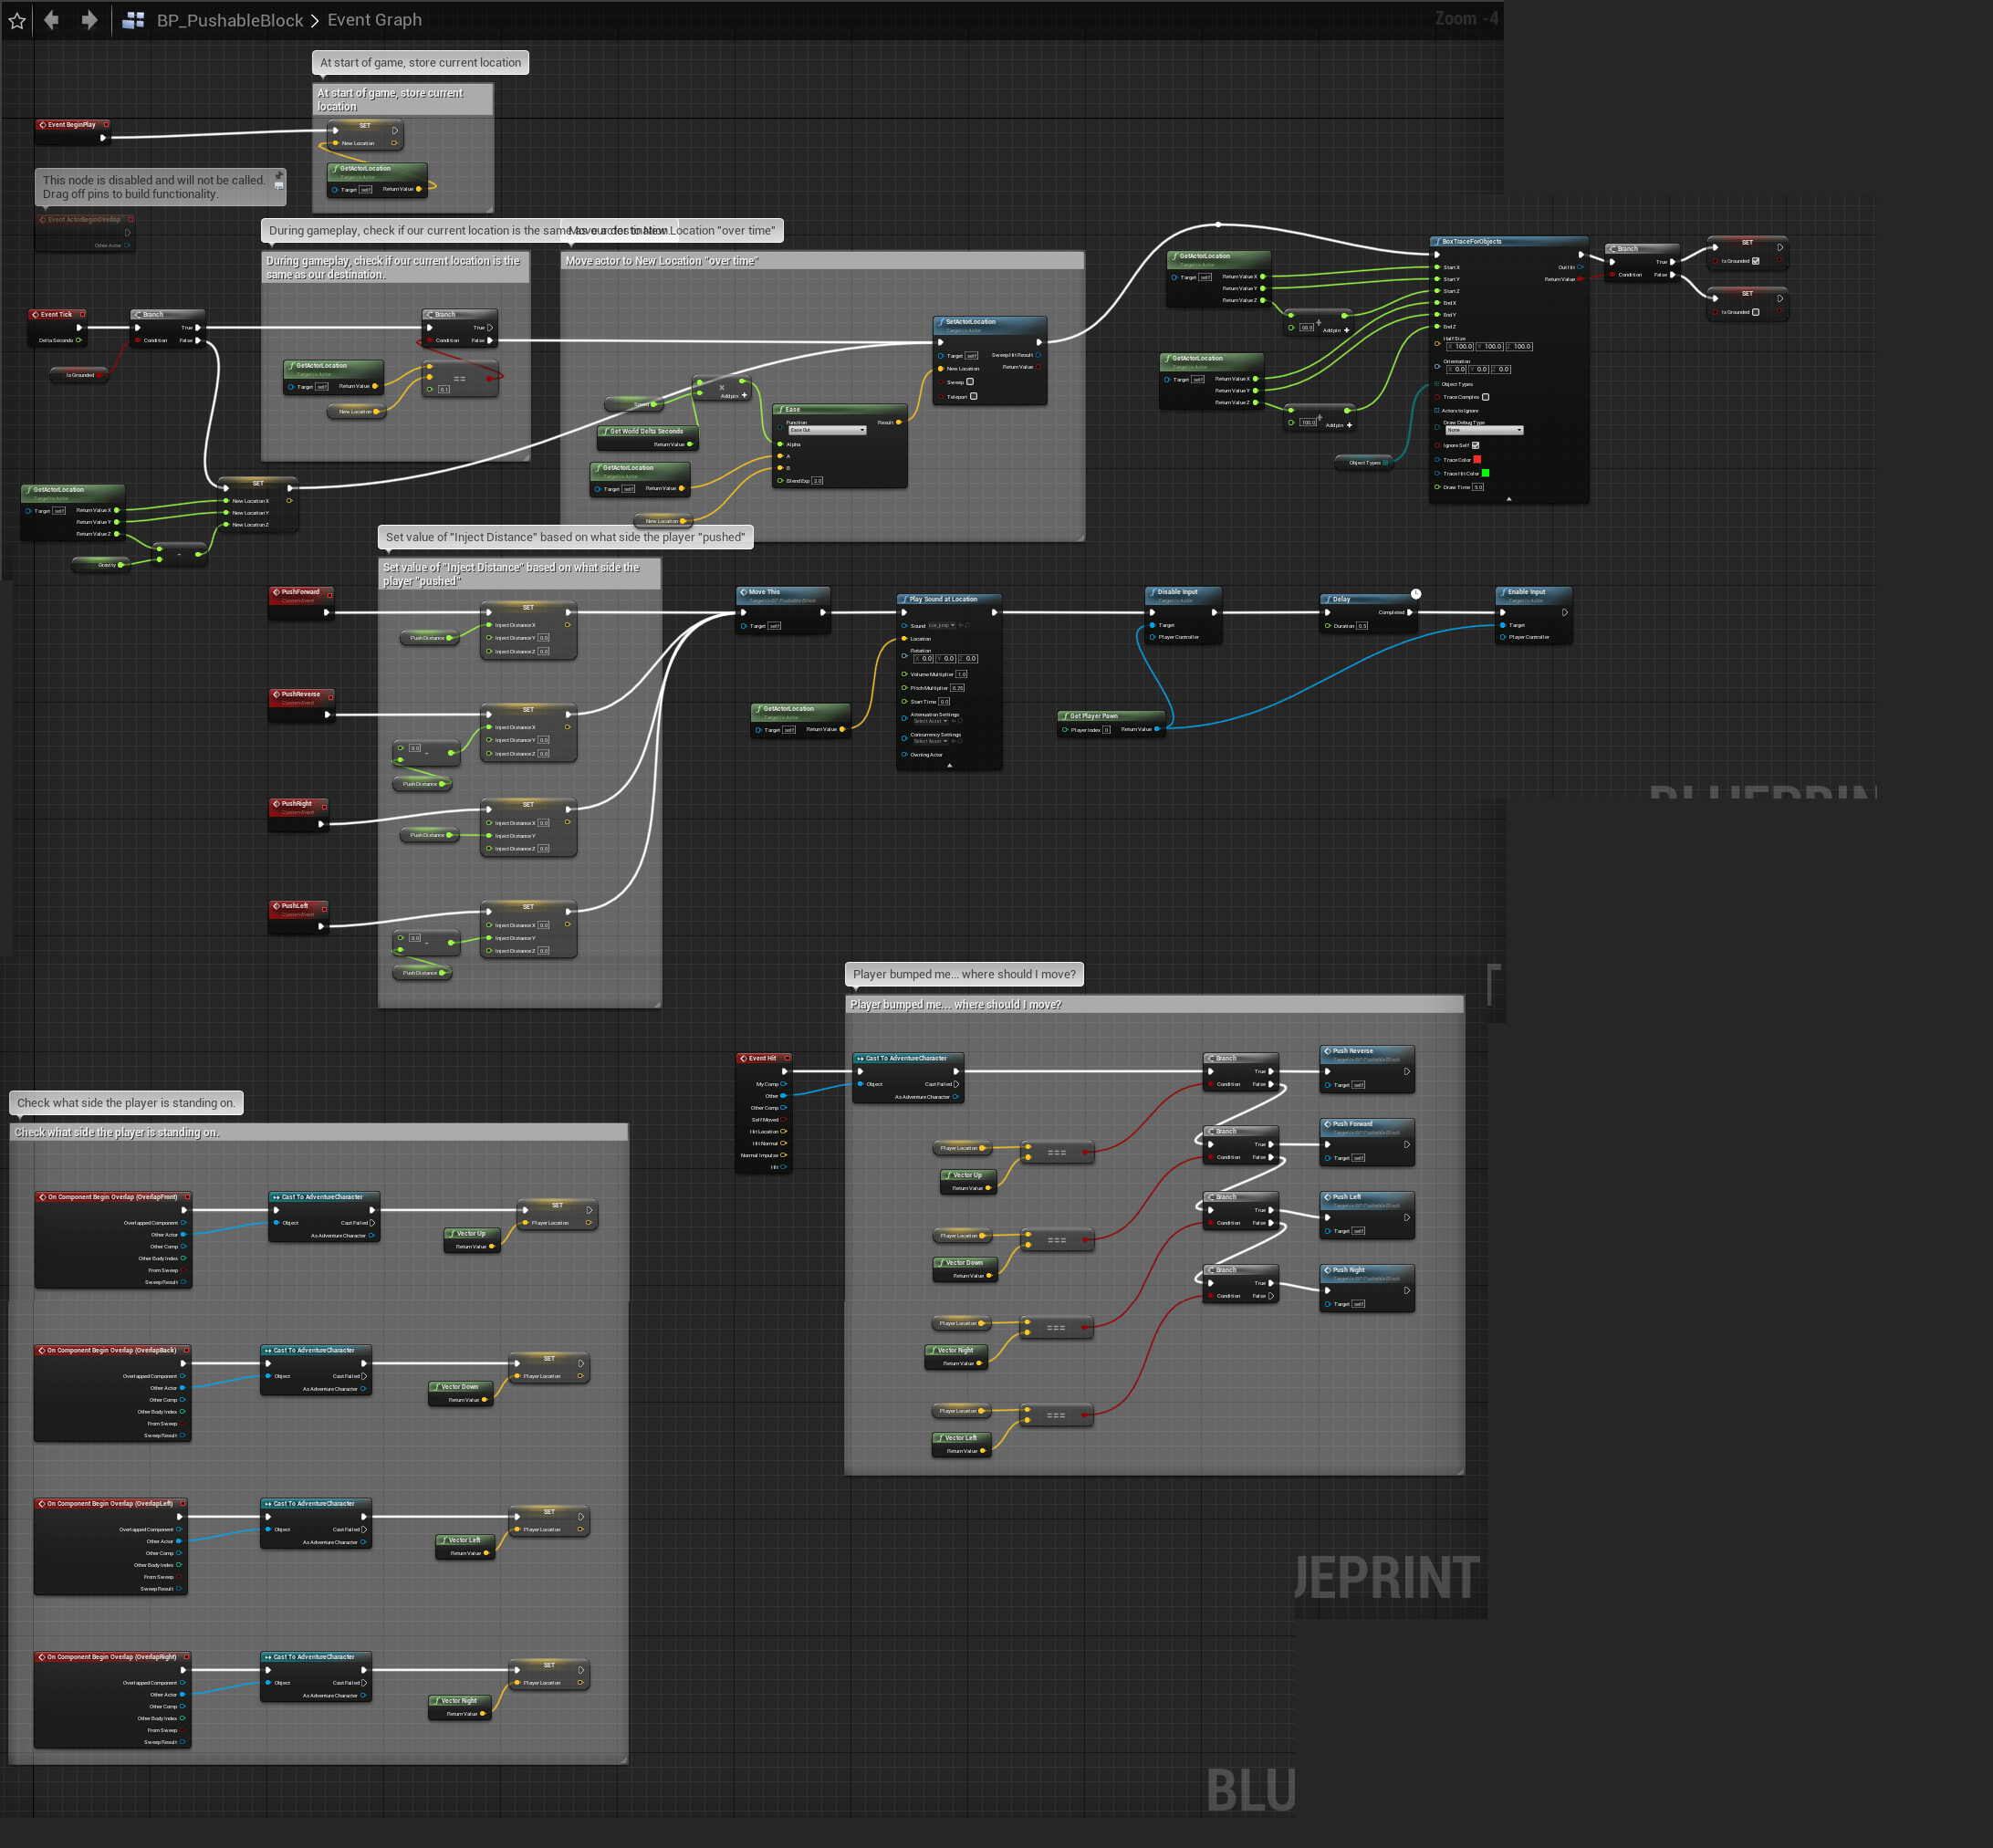Click the red Trace Color swatch
The height and width of the screenshot is (1848, 1993).
coord(1477,460)
